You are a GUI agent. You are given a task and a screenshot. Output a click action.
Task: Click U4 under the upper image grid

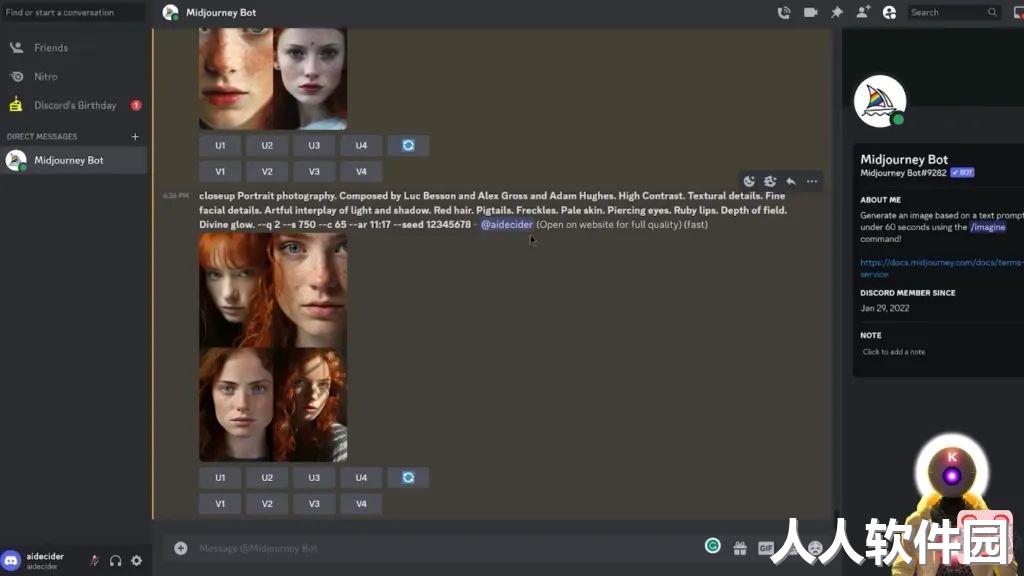coord(361,146)
